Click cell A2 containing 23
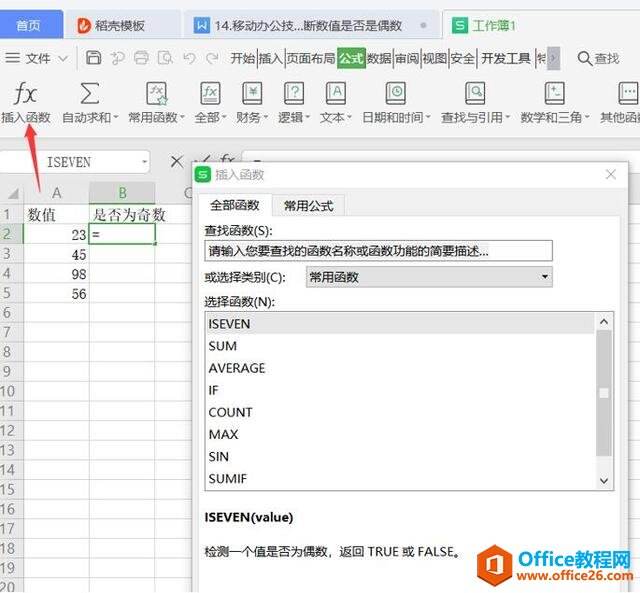The width and height of the screenshot is (640, 593). (56, 234)
